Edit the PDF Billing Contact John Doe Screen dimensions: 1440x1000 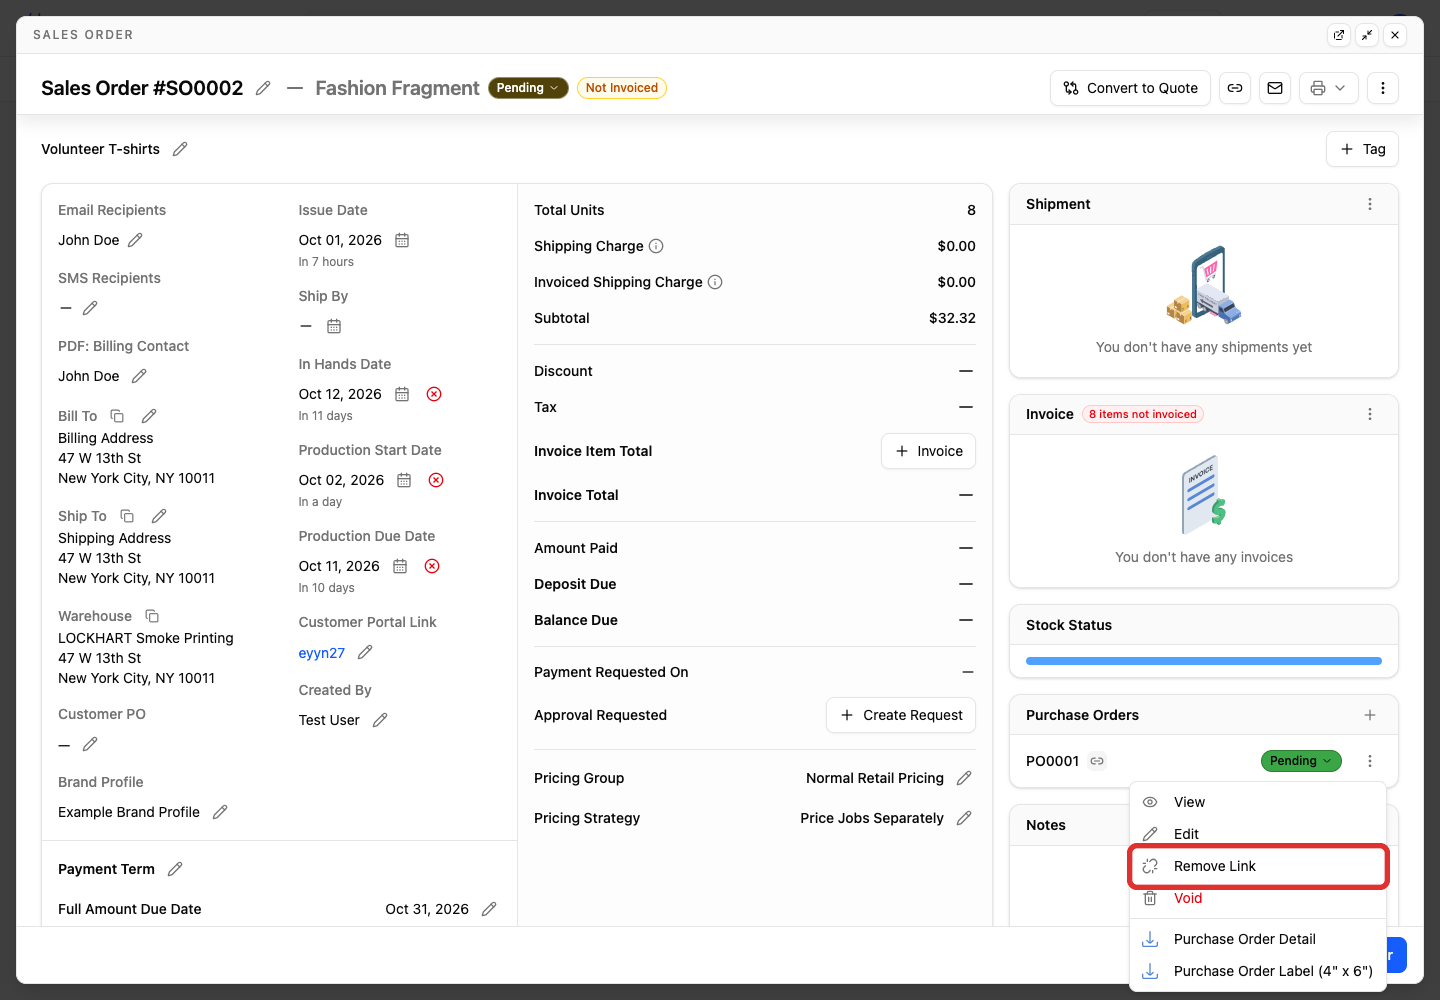tap(139, 376)
